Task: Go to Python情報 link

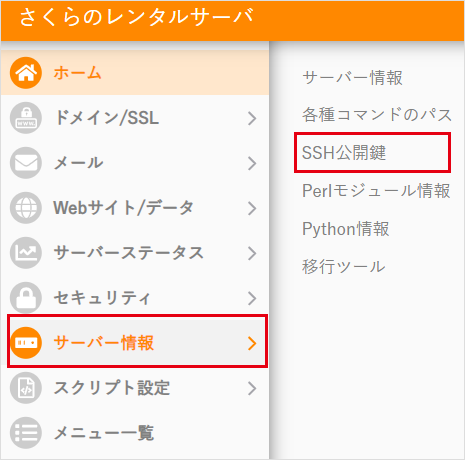Action: pos(346,229)
